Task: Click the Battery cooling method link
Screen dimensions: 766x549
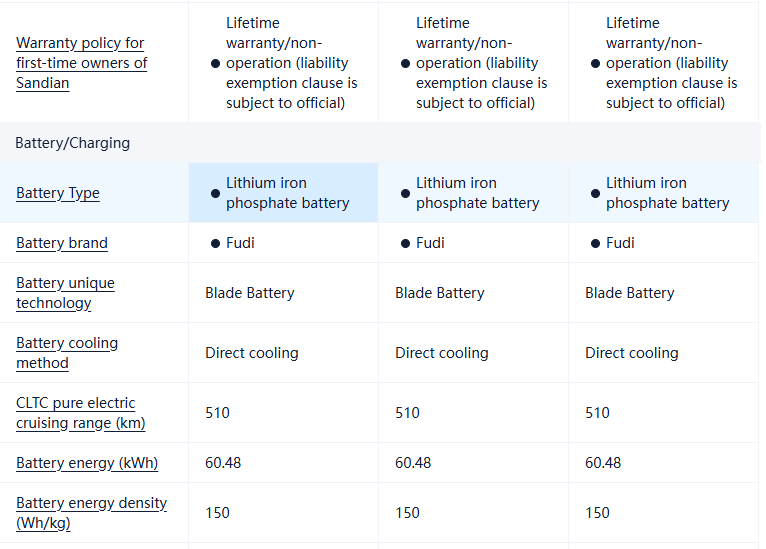Action: click(x=67, y=353)
